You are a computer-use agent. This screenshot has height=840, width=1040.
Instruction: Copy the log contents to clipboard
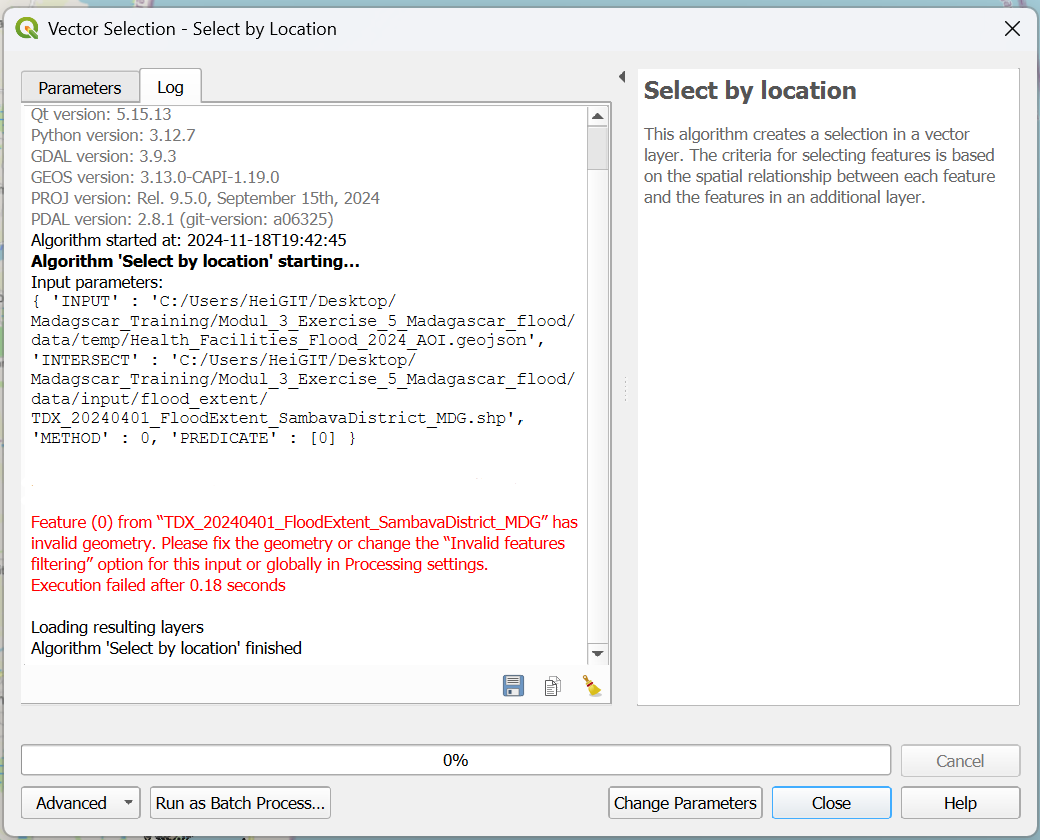552,686
